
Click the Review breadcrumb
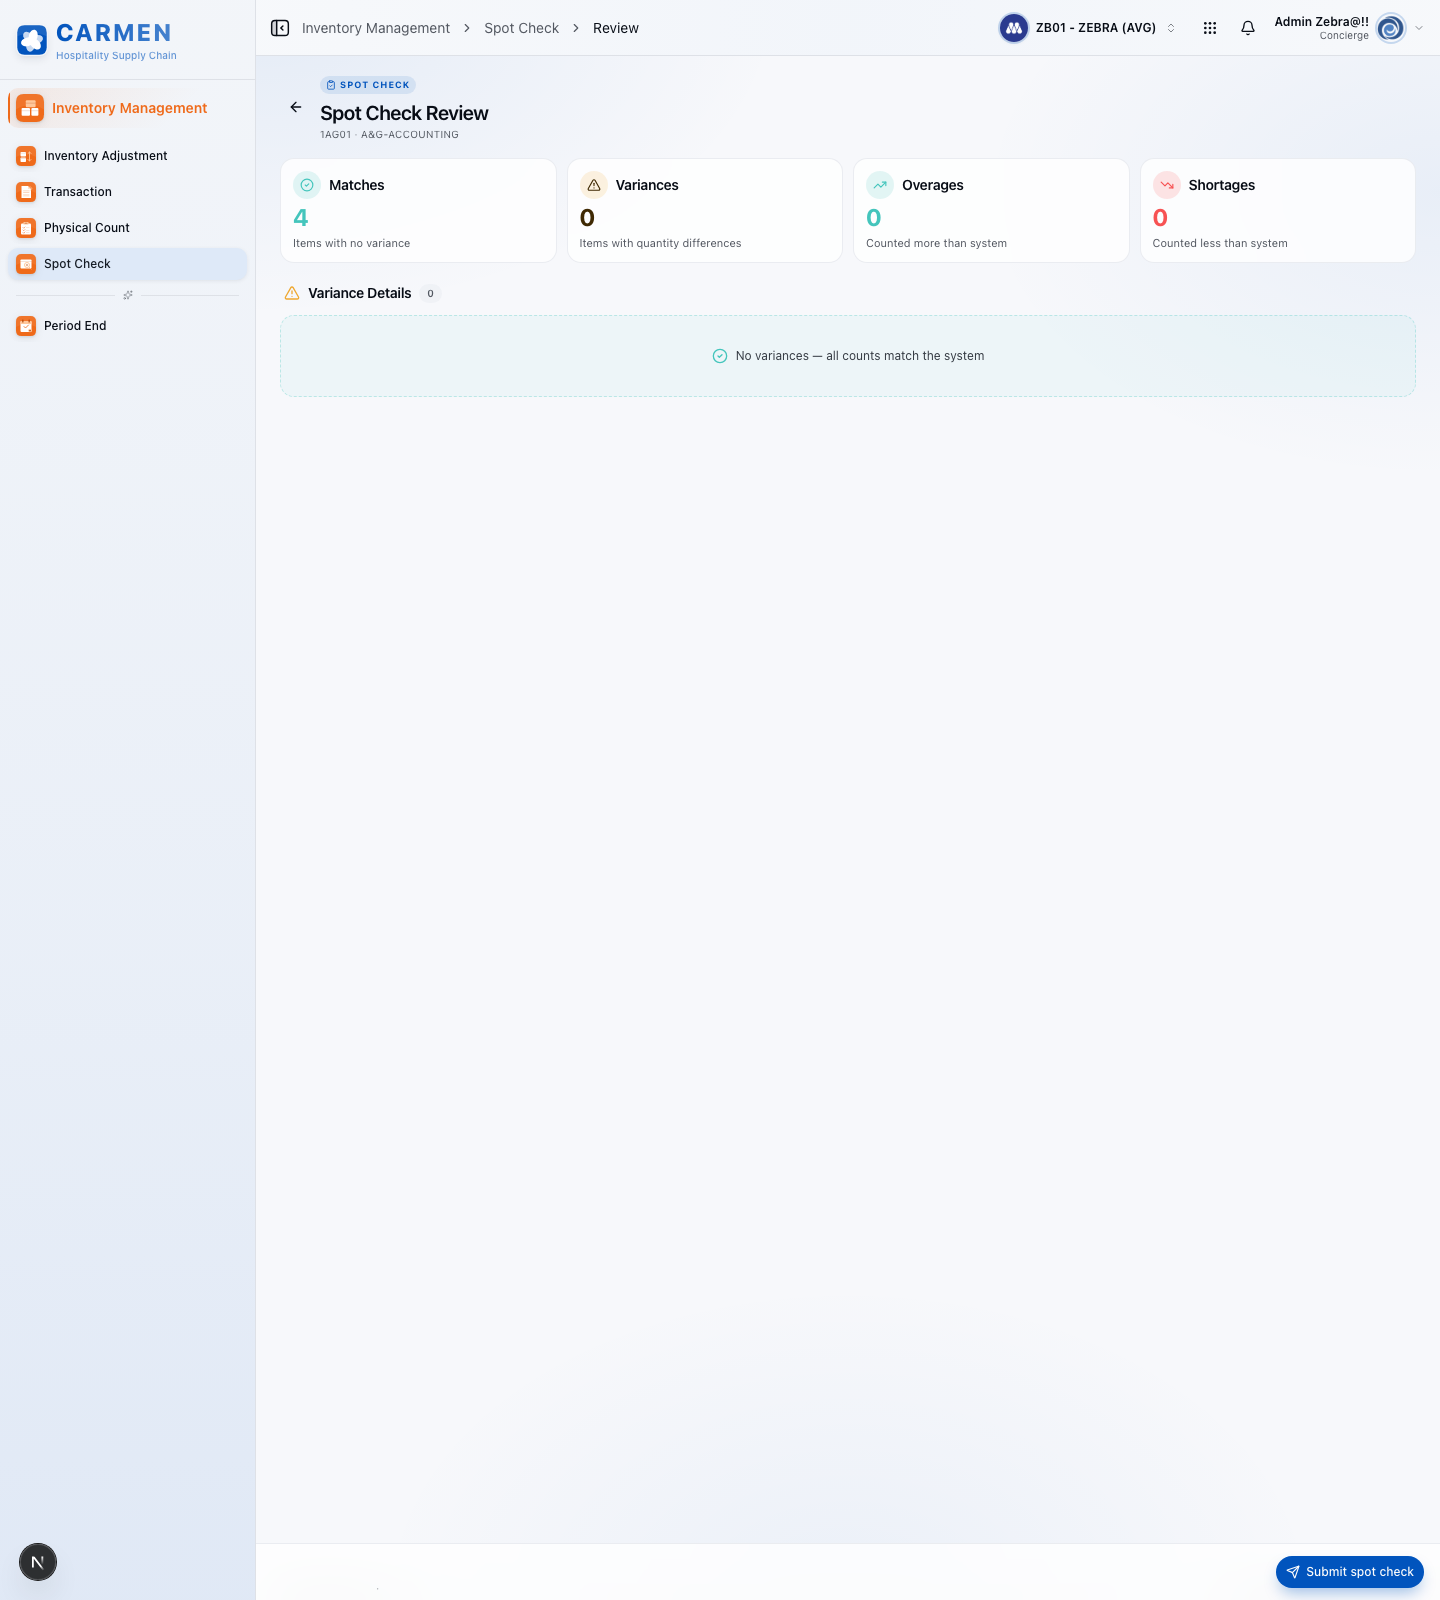pyautogui.click(x=616, y=28)
